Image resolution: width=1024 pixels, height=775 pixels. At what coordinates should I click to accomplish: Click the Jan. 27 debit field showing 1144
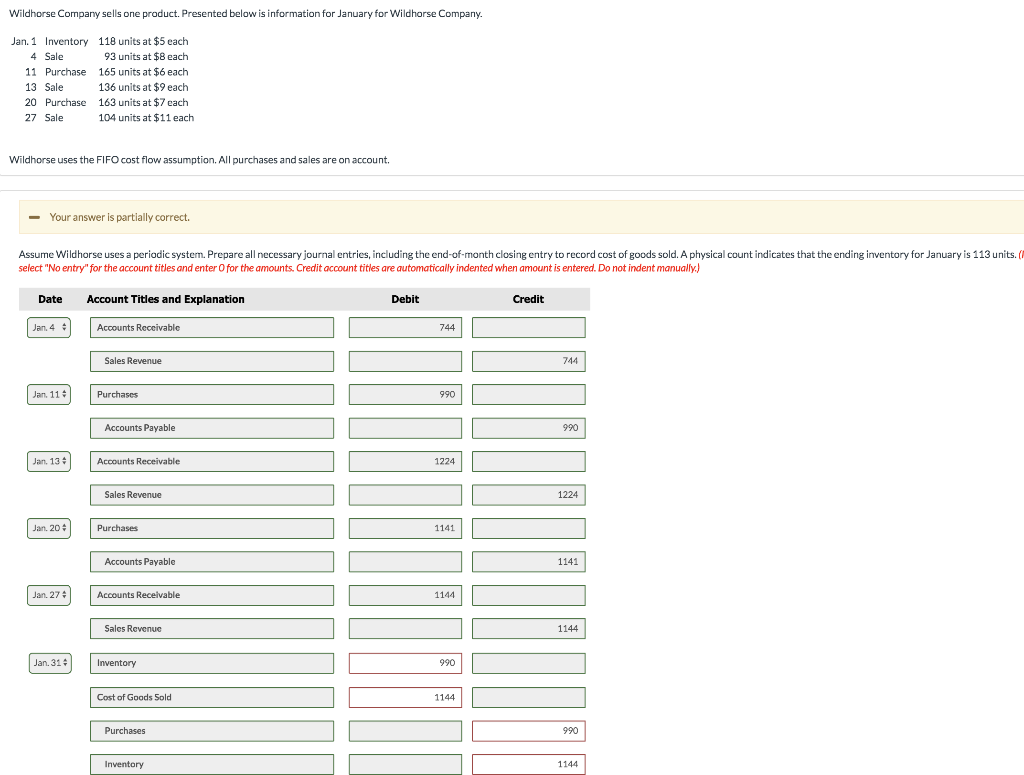pyautogui.click(x=405, y=595)
